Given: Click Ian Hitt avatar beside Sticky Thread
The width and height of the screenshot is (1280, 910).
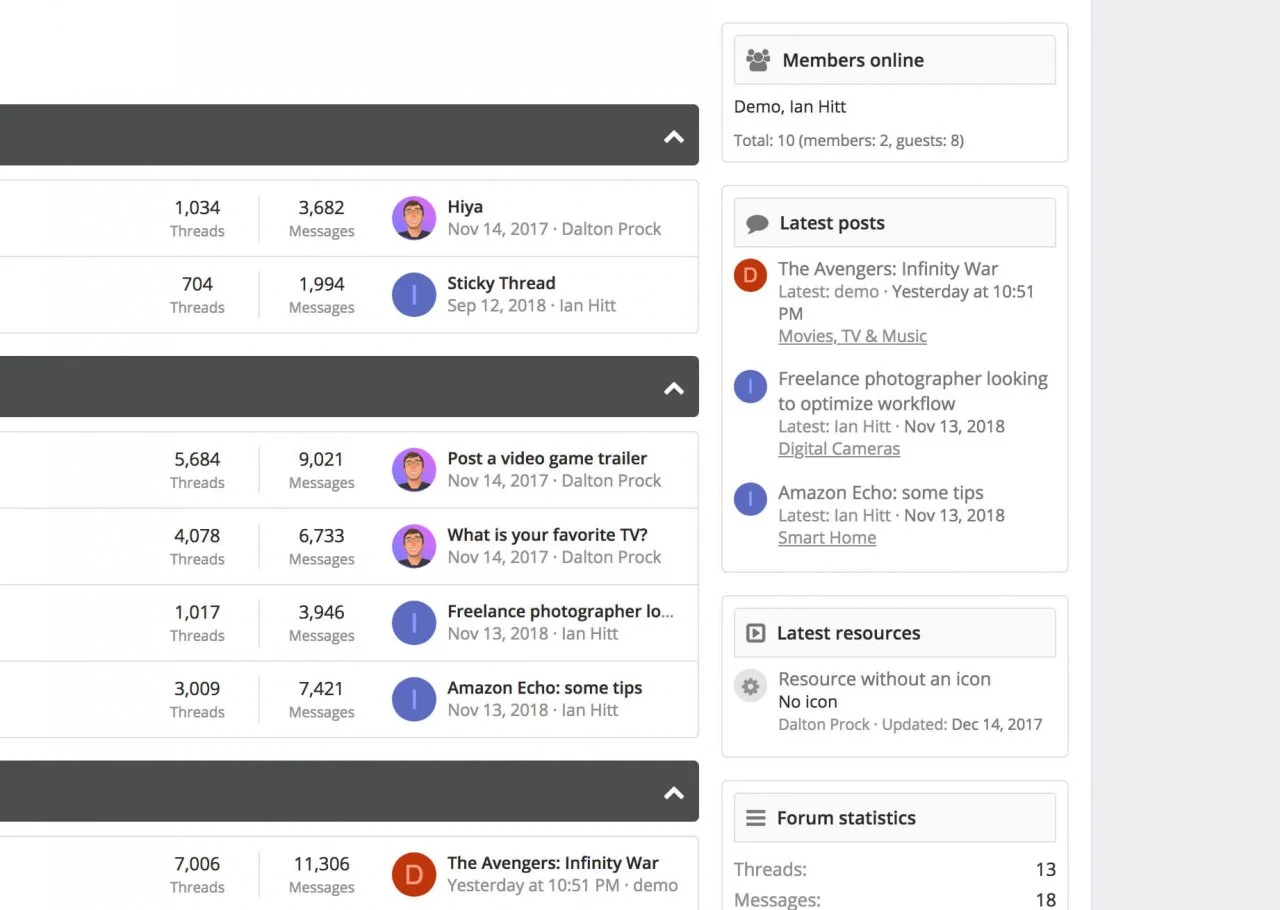Looking at the screenshot, I should [413, 295].
